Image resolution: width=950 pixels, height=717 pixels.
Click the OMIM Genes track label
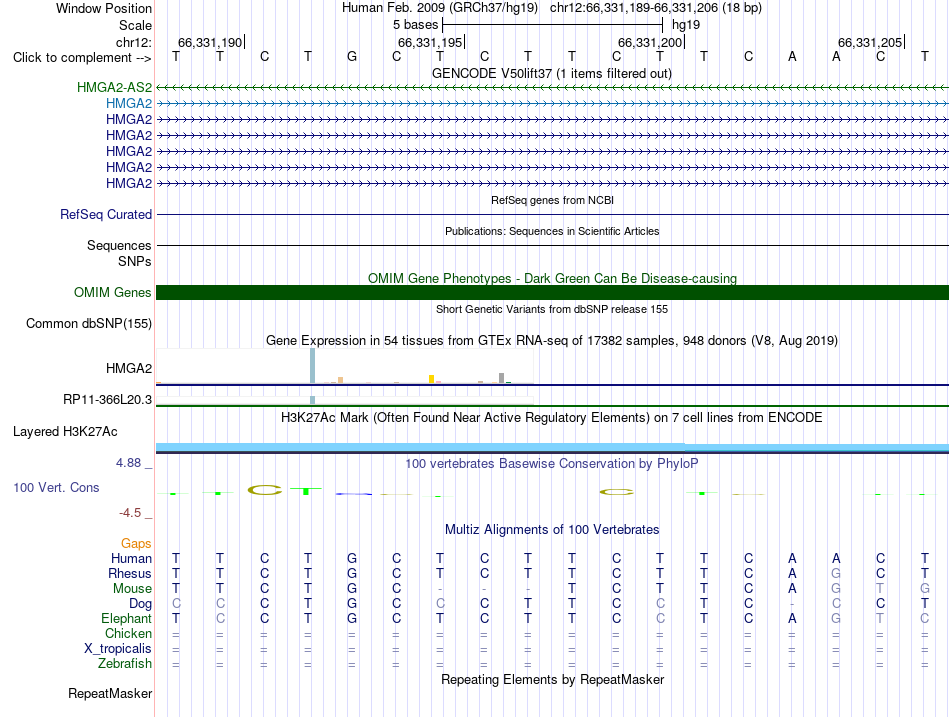[113, 292]
